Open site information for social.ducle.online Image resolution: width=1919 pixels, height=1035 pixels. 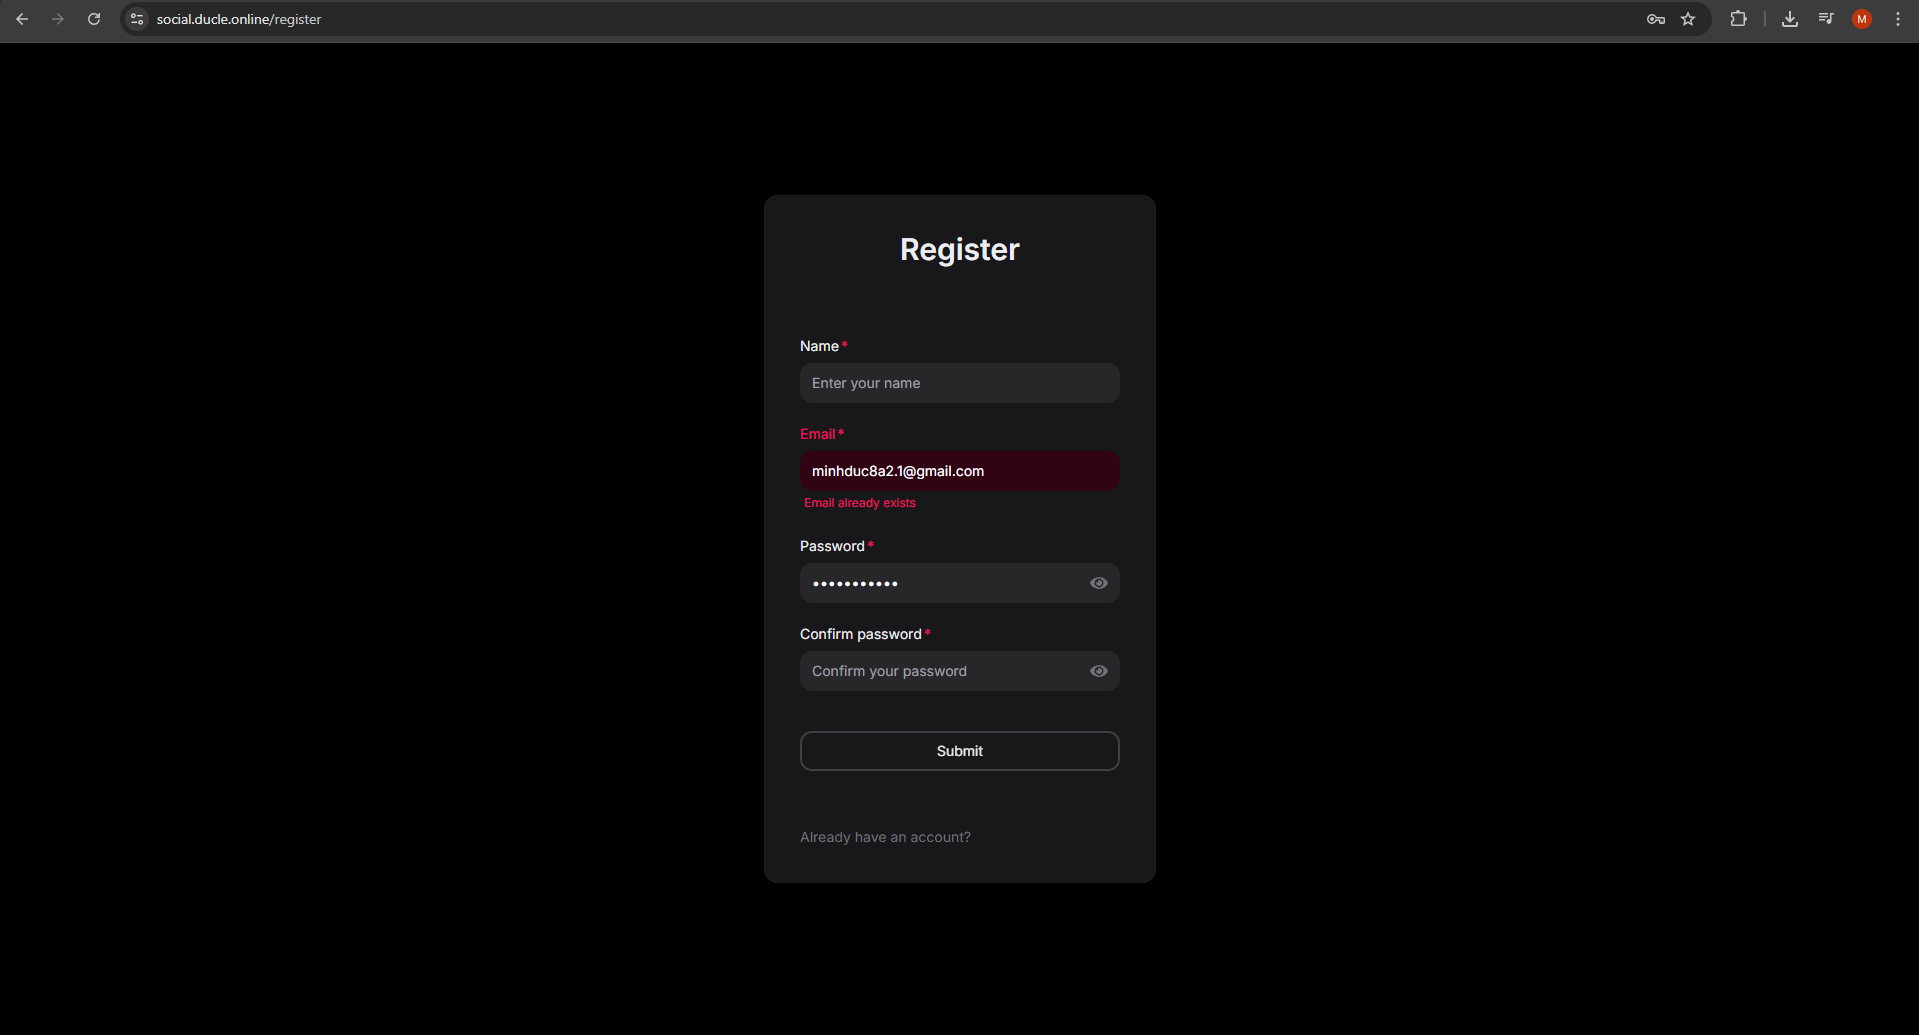[x=138, y=19]
